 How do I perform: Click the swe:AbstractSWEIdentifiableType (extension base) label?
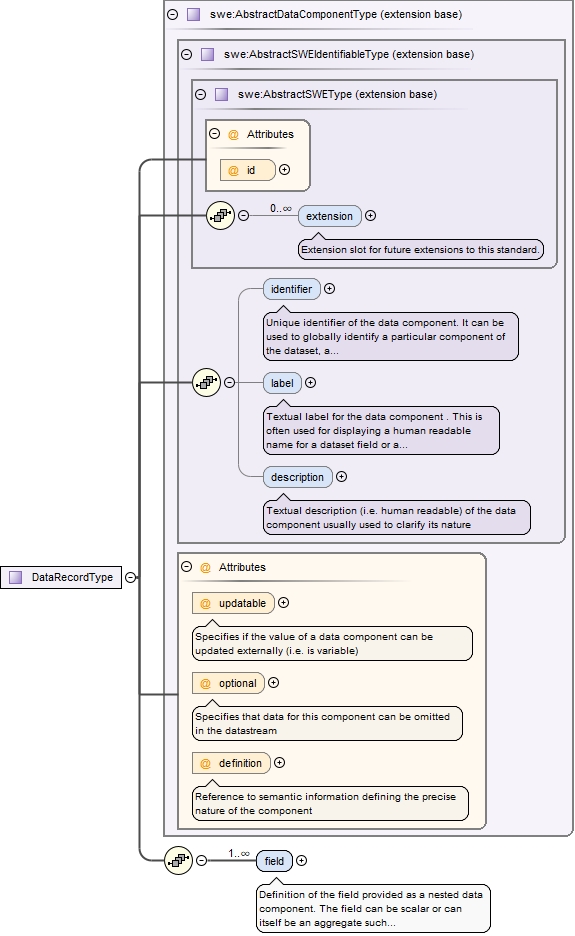point(349,54)
